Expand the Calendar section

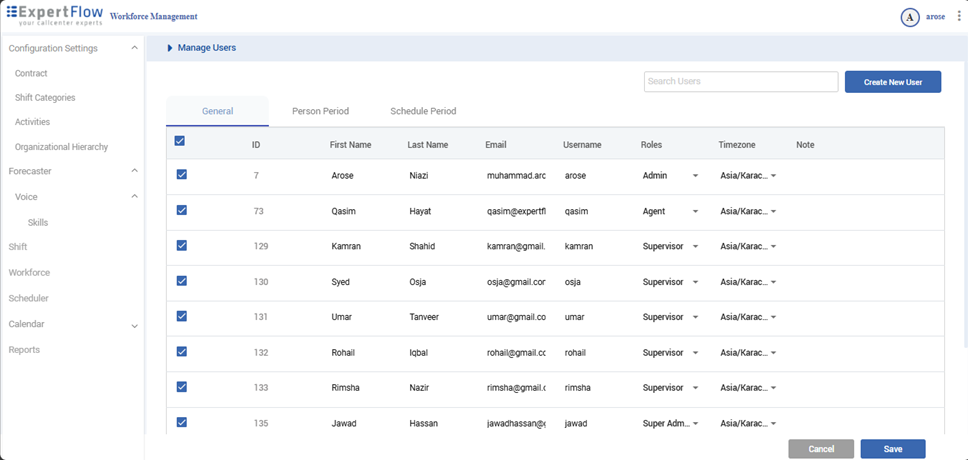(x=135, y=325)
